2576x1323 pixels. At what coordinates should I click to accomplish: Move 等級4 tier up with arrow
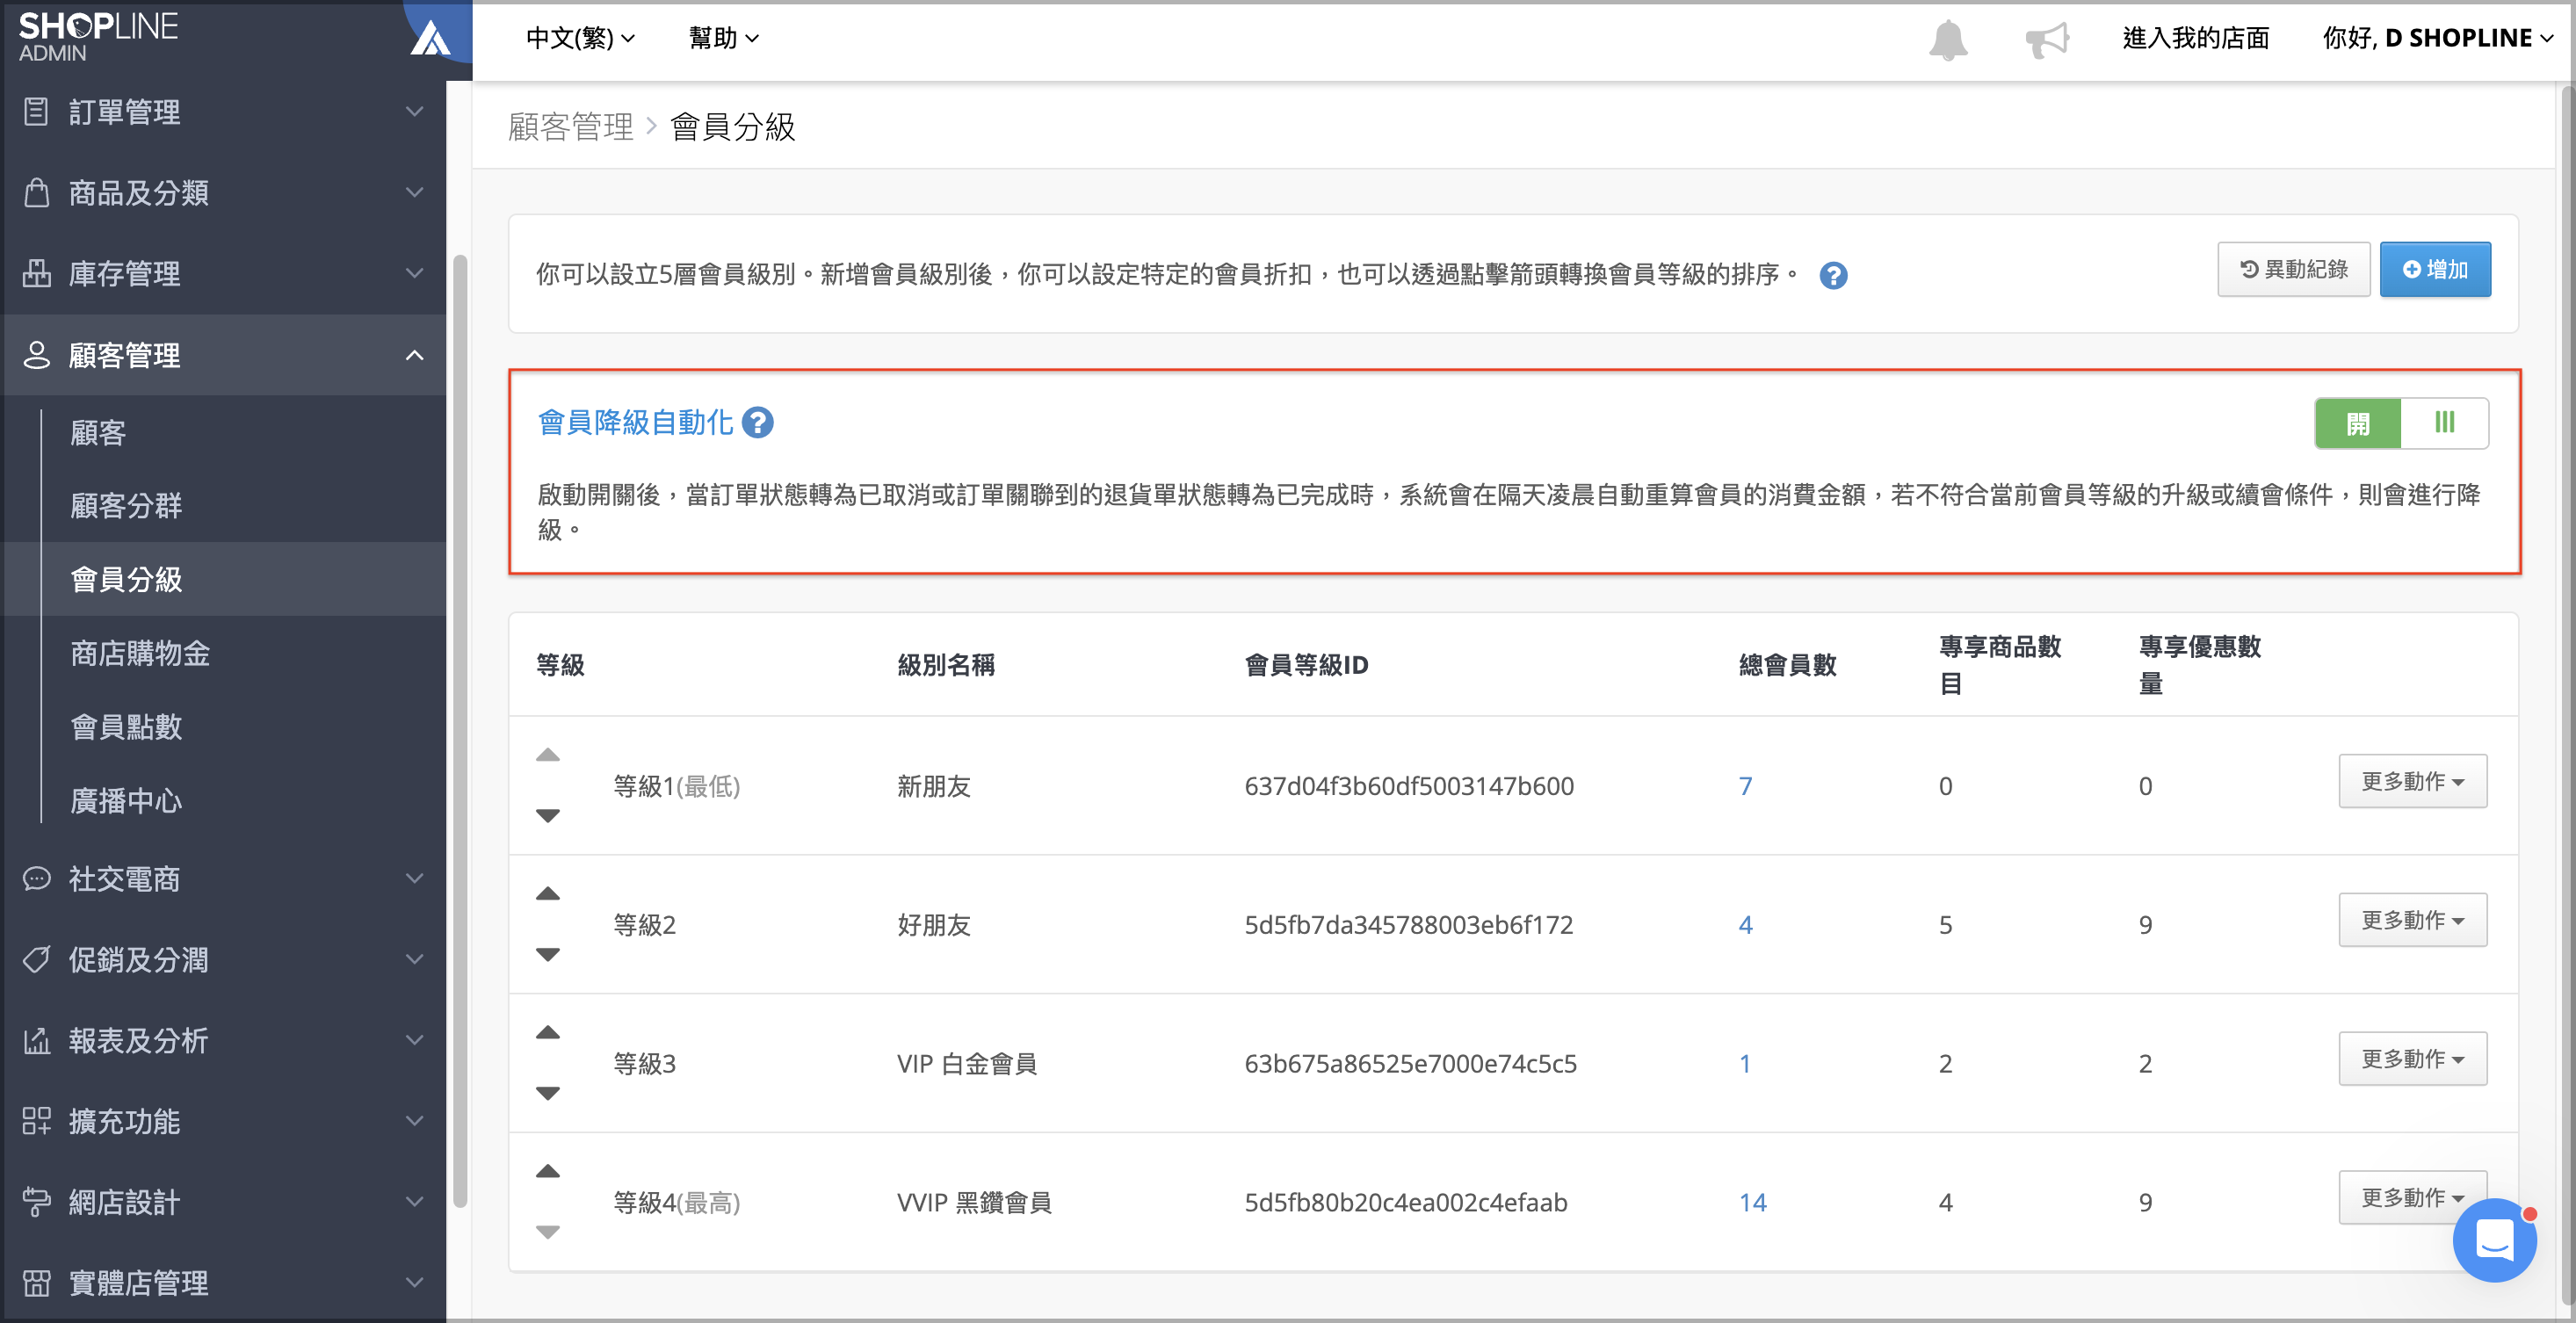(548, 1171)
